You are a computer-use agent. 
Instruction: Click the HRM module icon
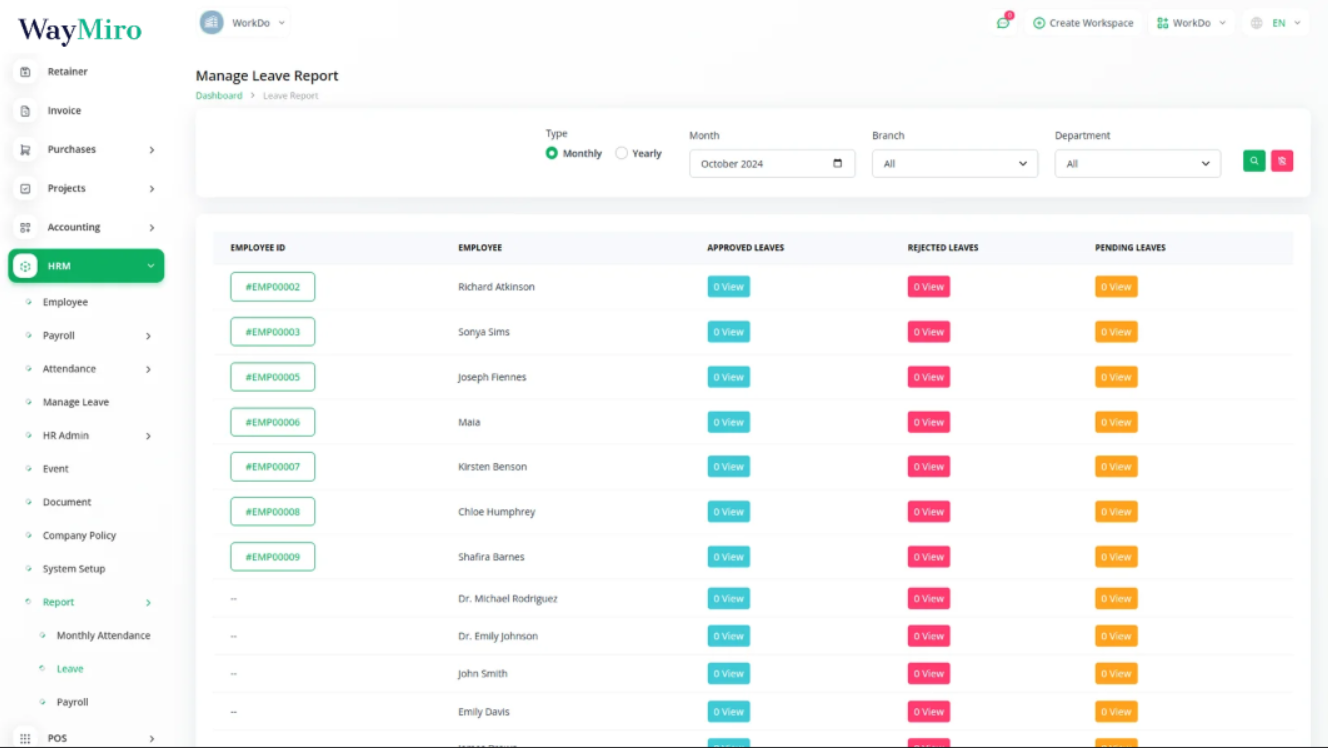tap(26, 266)
